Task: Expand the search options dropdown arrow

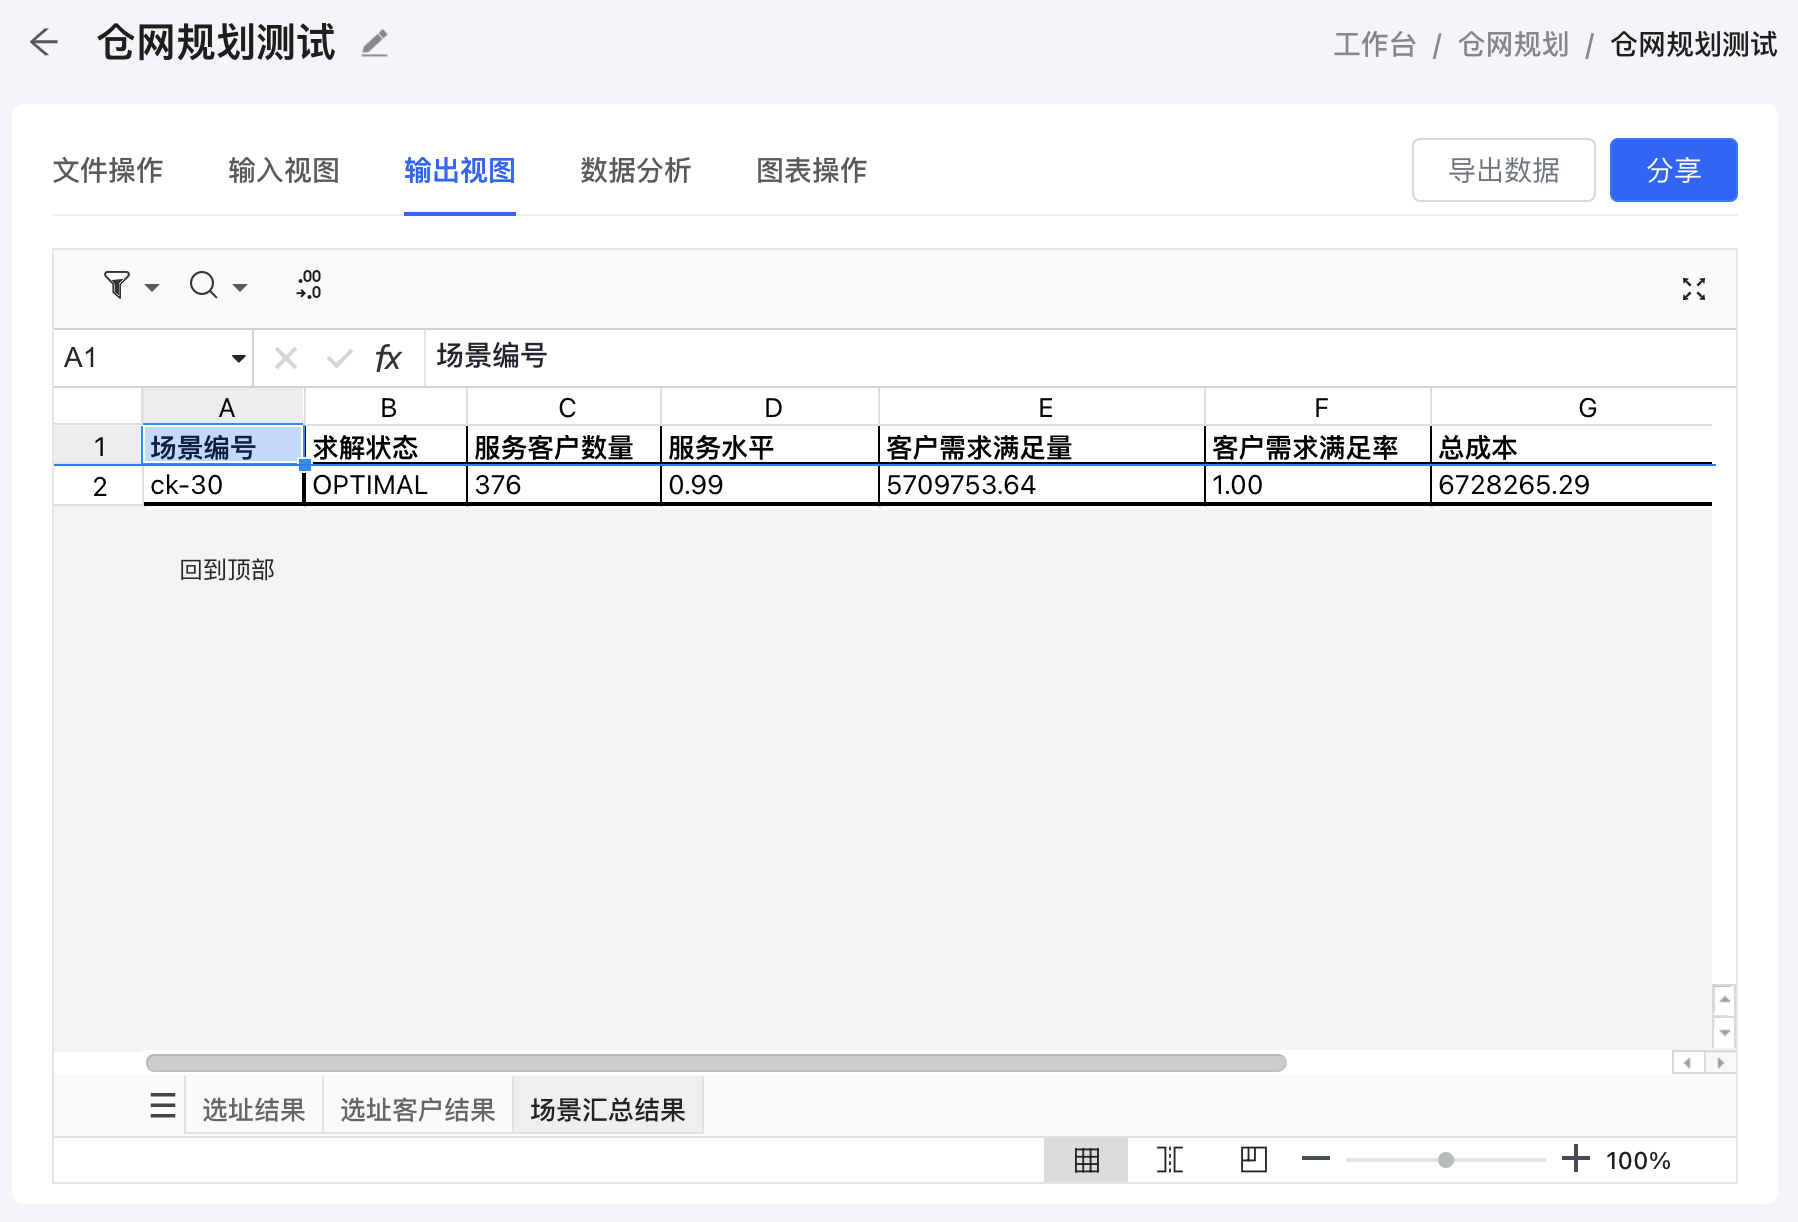Action: pos(240,288)
